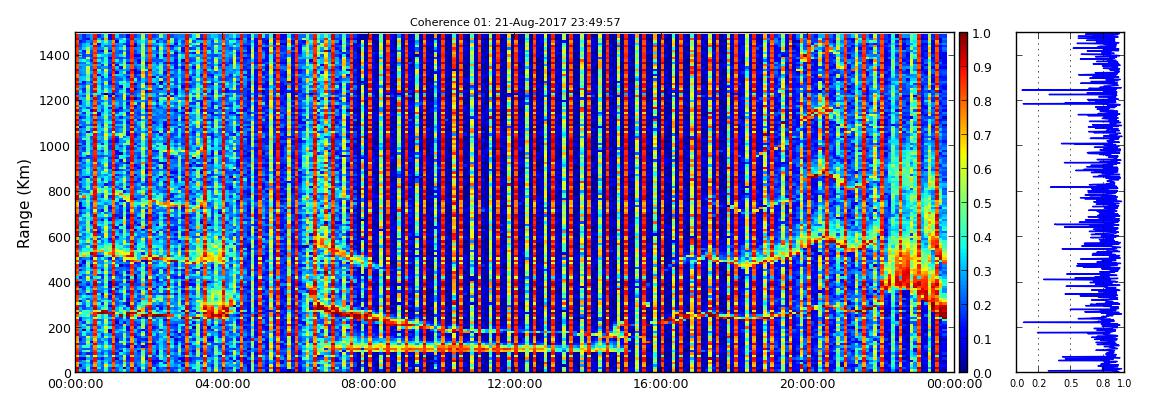Click the green middle of the colorbar
This screenshot has width=1150, height=407.
(x=964, y=202)
